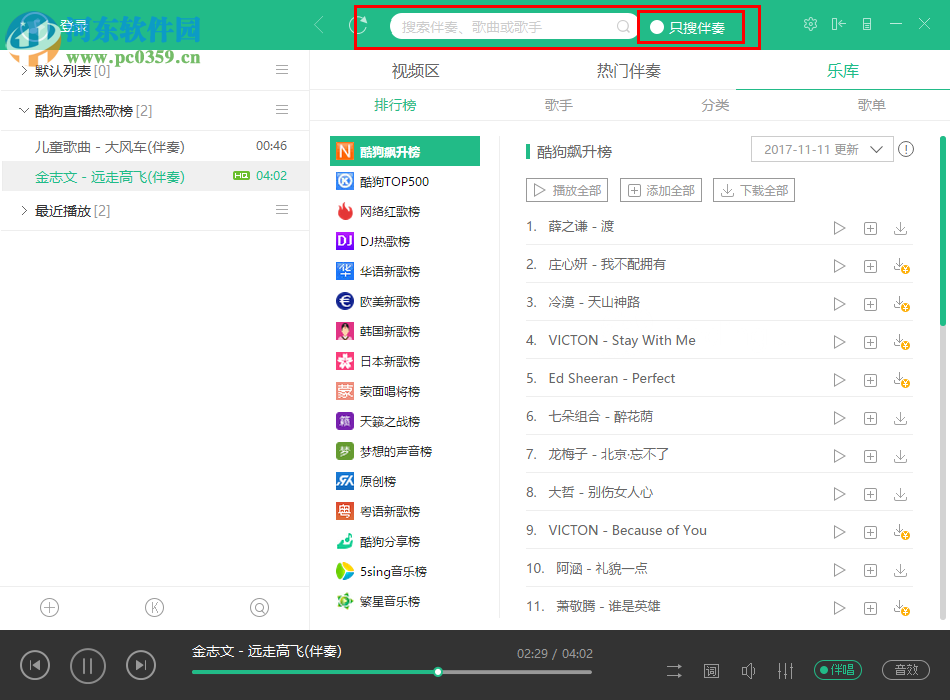Image resolution: width=950 pixels, height=700 pixels.
Task: Expand the 最近播放 list
Action: pos(24,211)
